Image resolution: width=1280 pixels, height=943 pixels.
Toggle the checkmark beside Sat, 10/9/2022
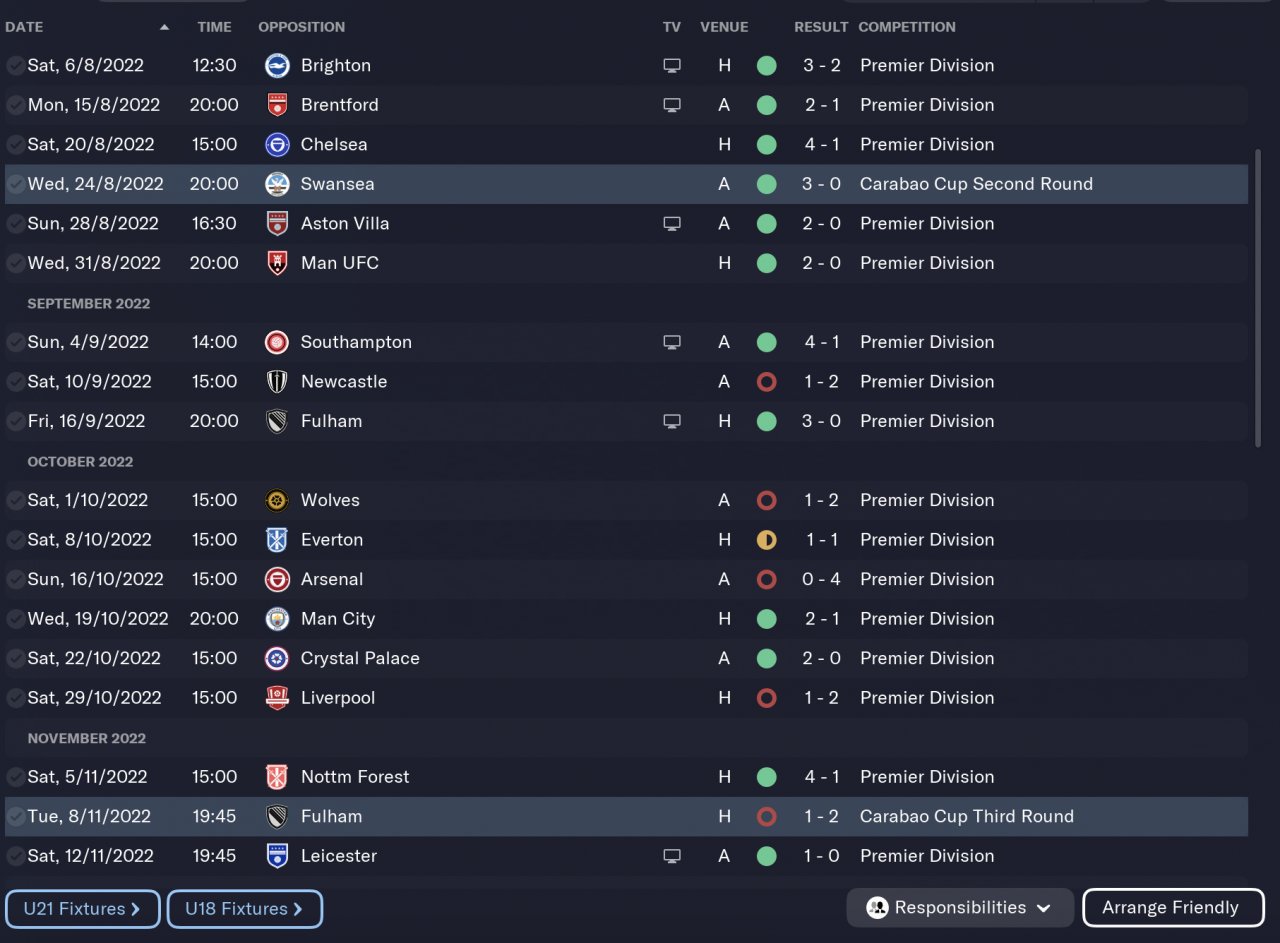click(x=15, y=382)
